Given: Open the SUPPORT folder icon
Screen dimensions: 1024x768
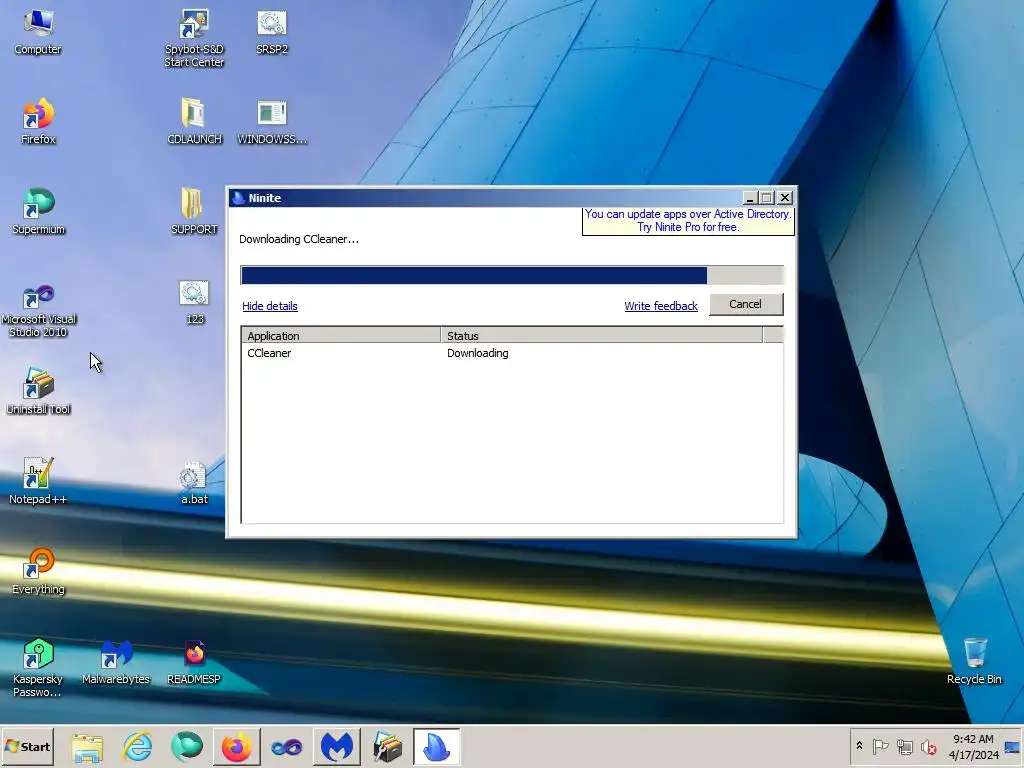Looking at the screenshot, I should [x=194, y=212].
